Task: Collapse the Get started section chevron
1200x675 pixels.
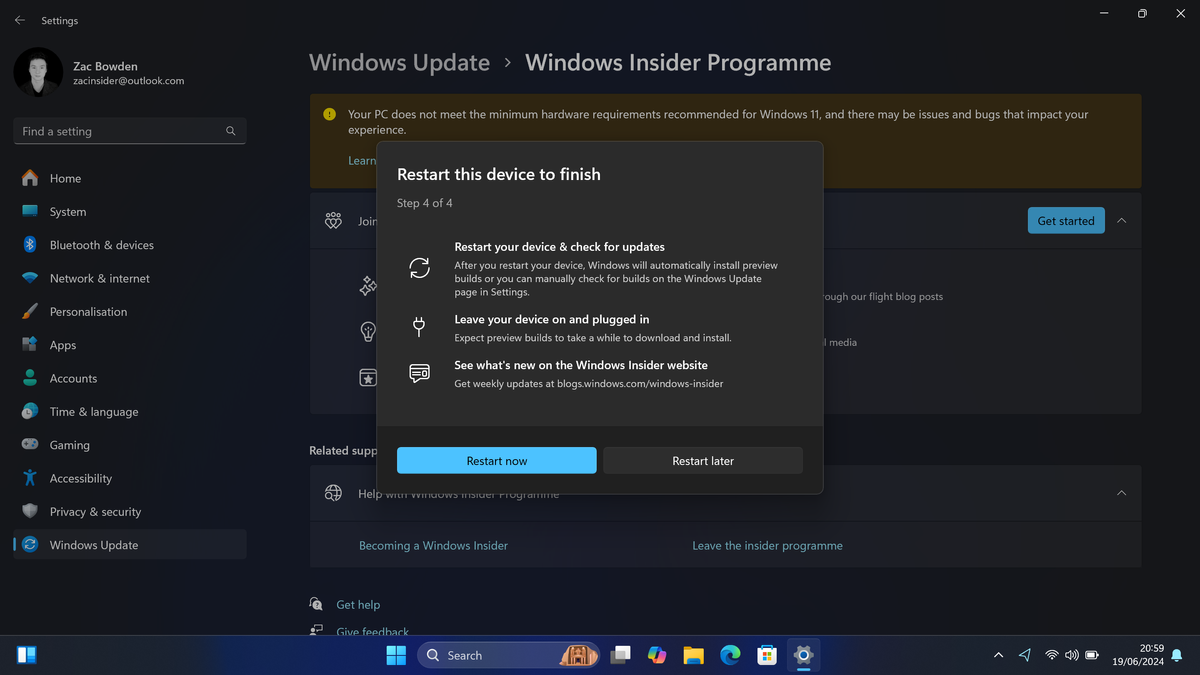Action: [x=1122, y=221]
